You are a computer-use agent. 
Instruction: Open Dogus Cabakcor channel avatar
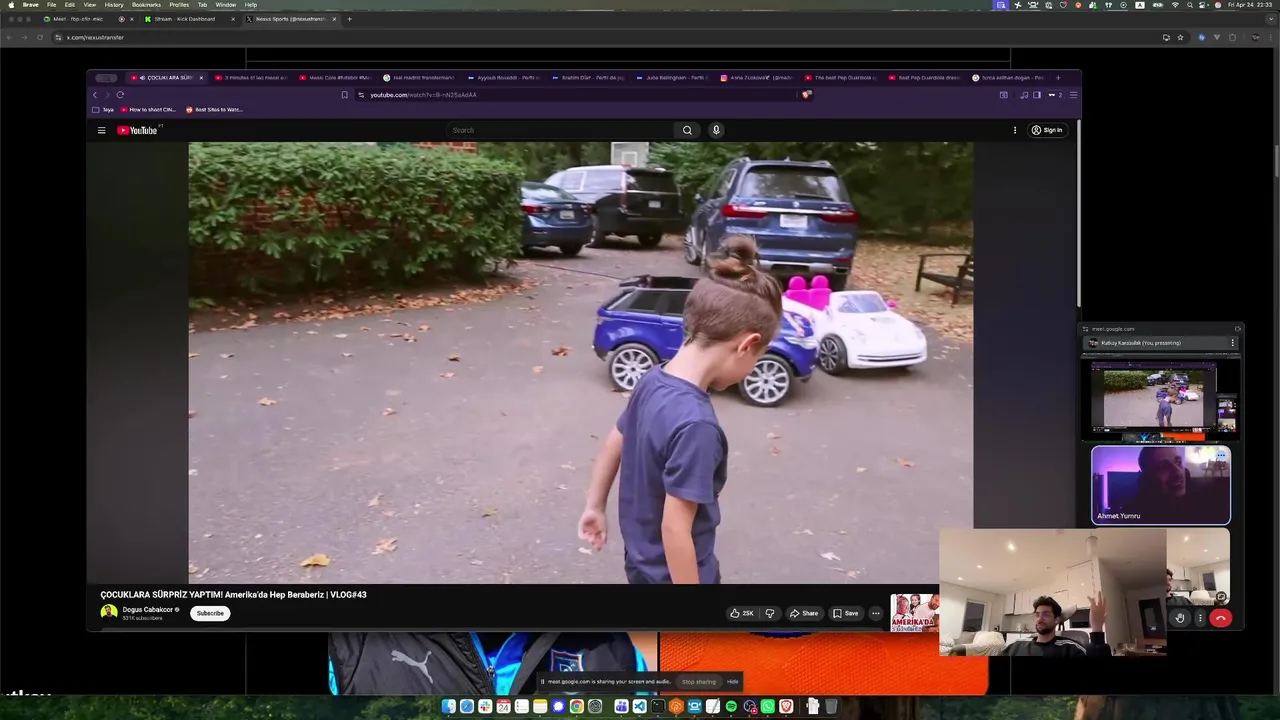tap(108, 612)
